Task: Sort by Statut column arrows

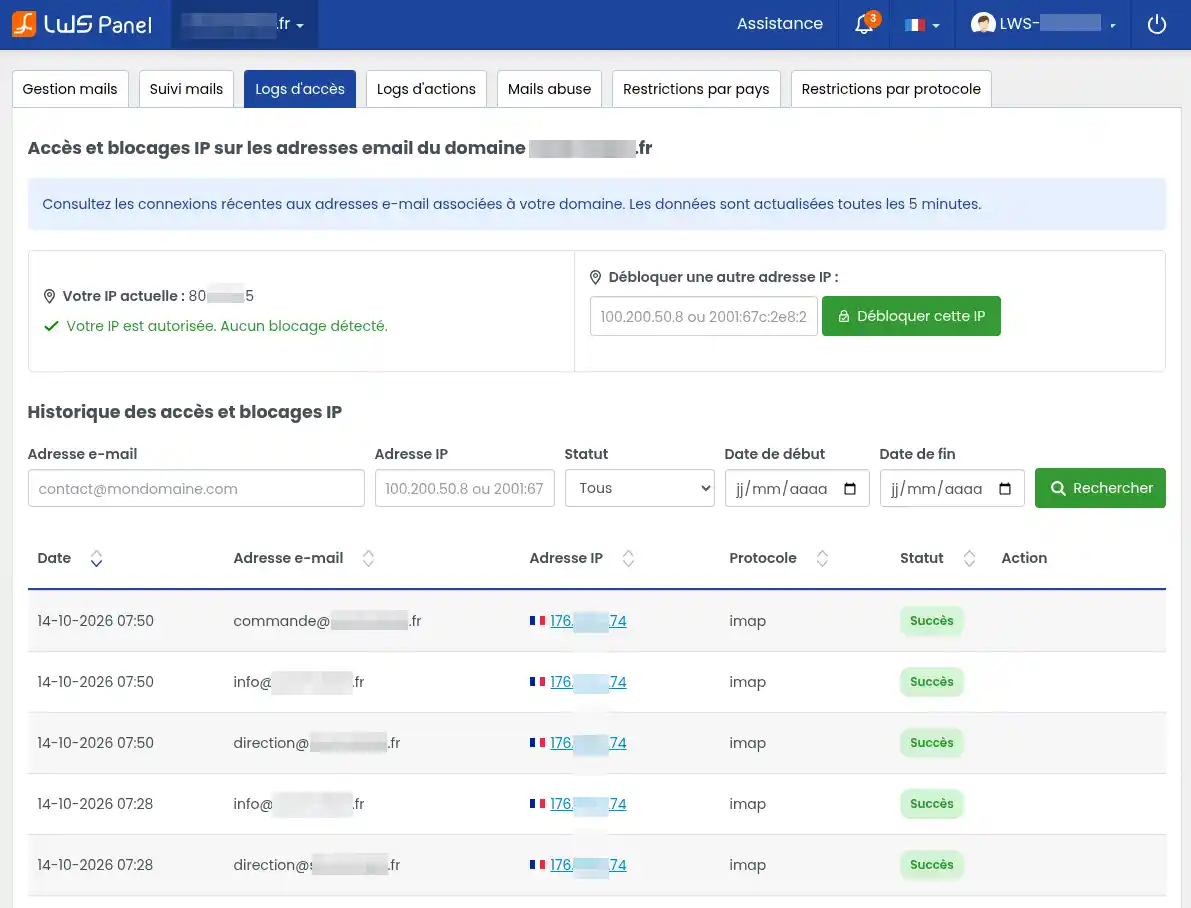Action: point(969,558)
